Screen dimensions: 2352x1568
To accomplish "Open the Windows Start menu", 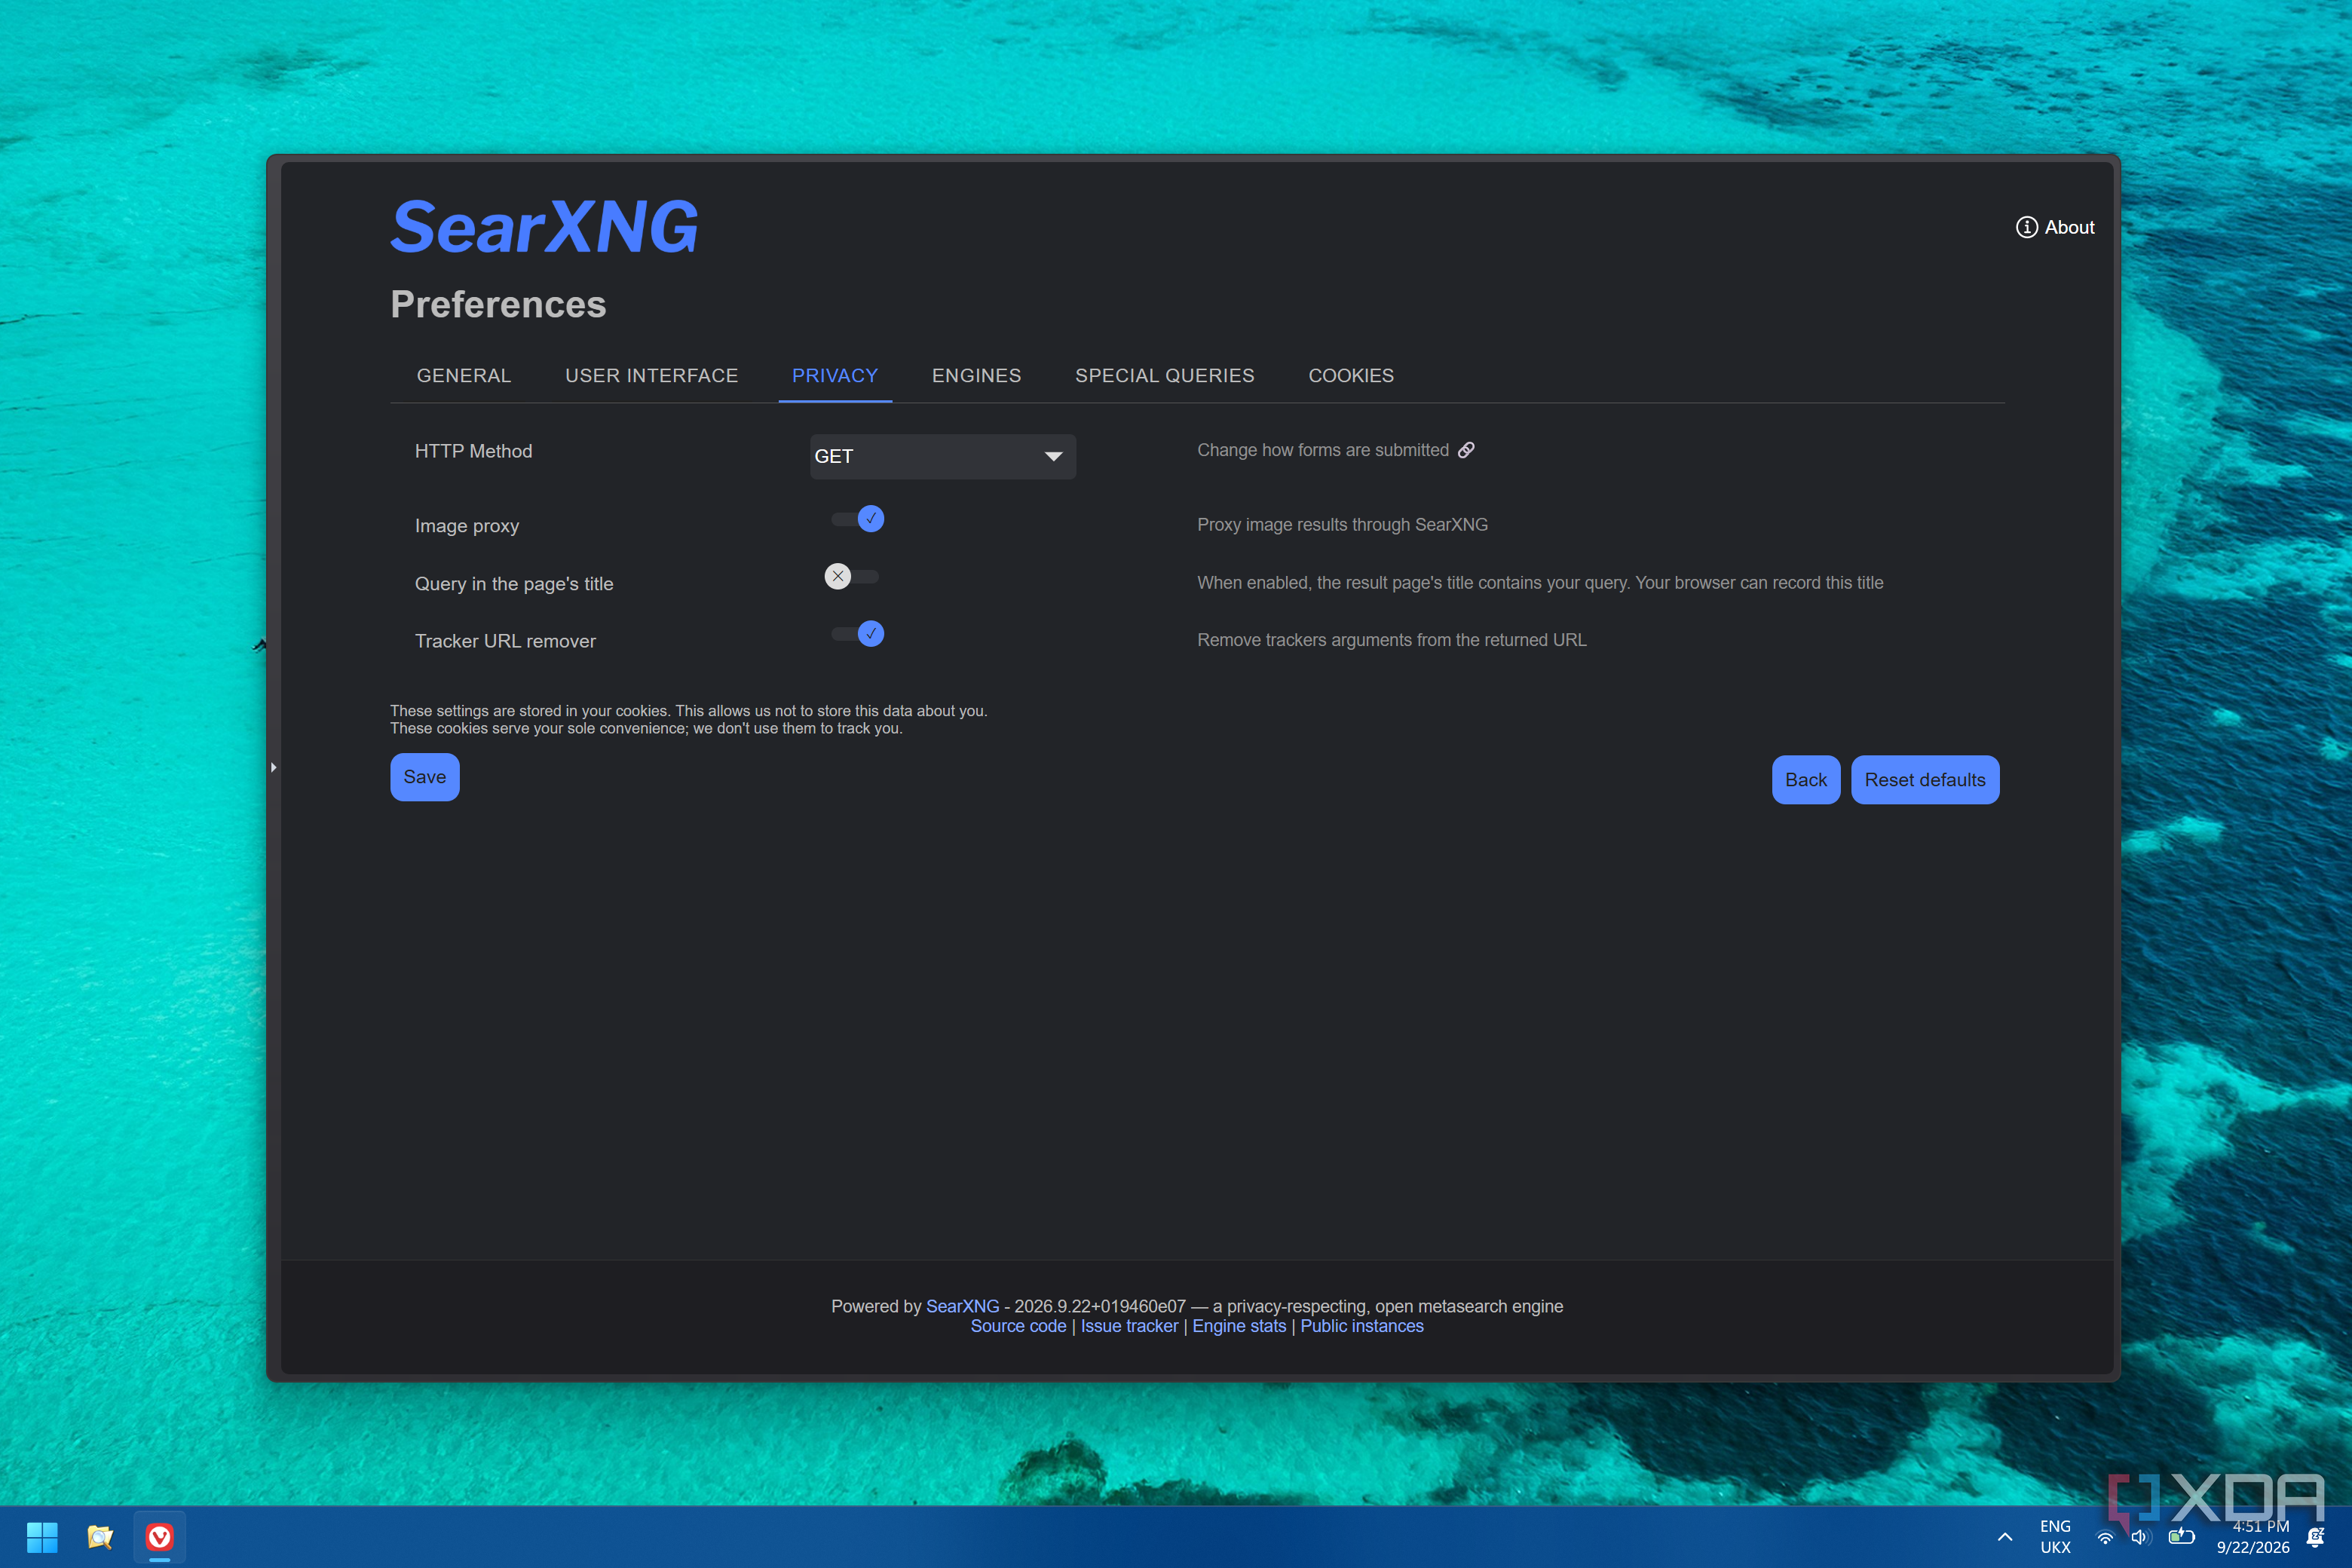I will pos(42,1537).
